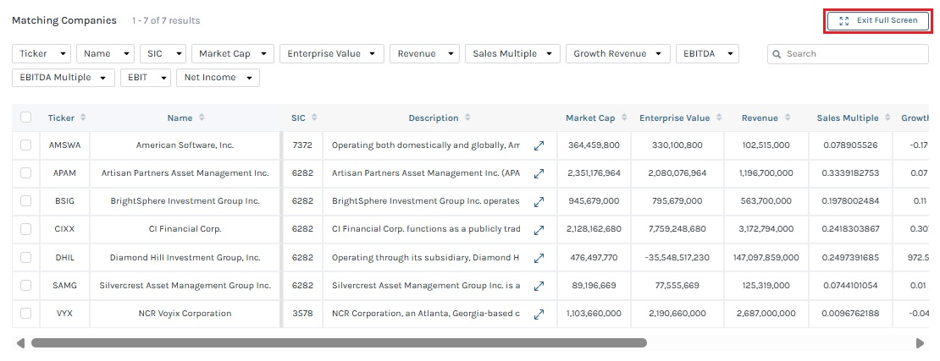
Task: Click into the Search field
Action: [848, 53]
